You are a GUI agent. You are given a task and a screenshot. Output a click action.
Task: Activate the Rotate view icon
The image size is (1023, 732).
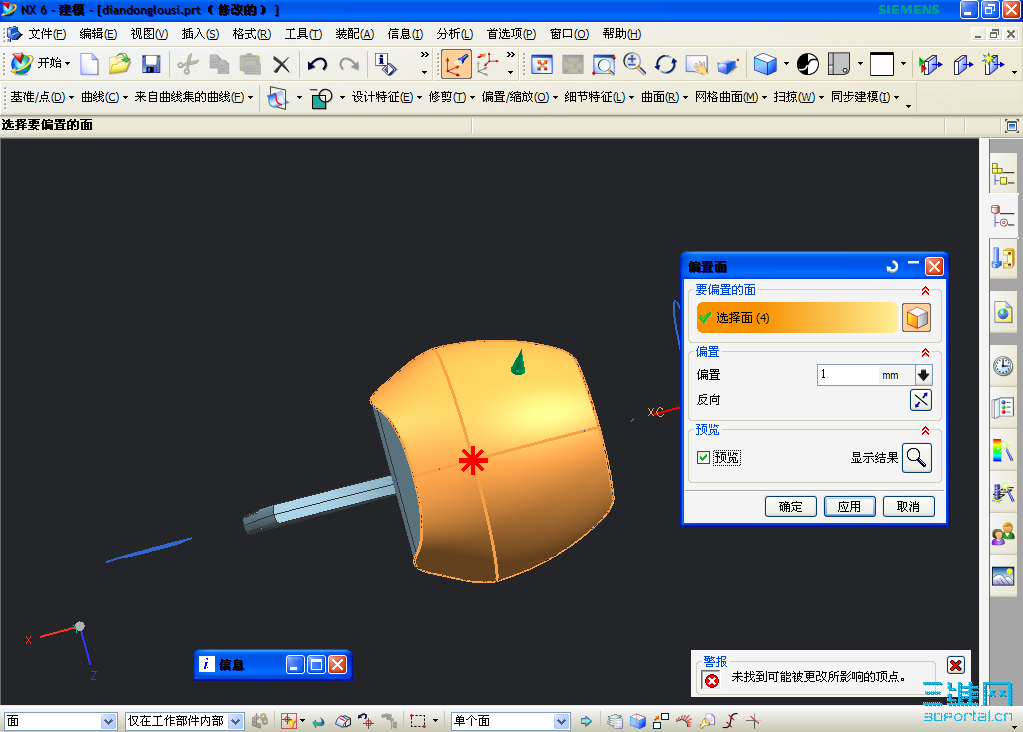tap(665, 64)
